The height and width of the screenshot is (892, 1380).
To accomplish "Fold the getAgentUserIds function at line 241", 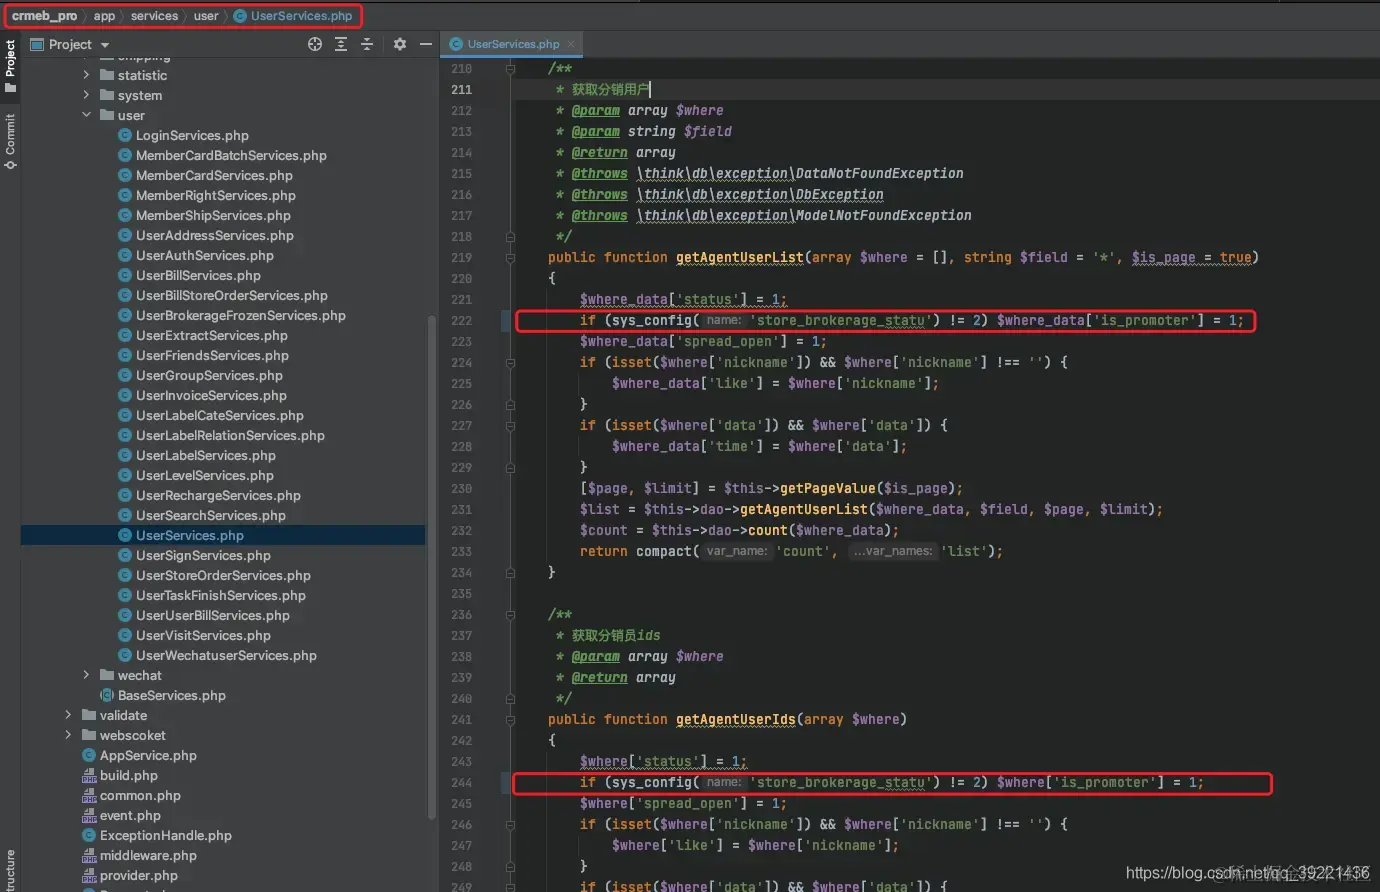I will (x=510, y=720).
